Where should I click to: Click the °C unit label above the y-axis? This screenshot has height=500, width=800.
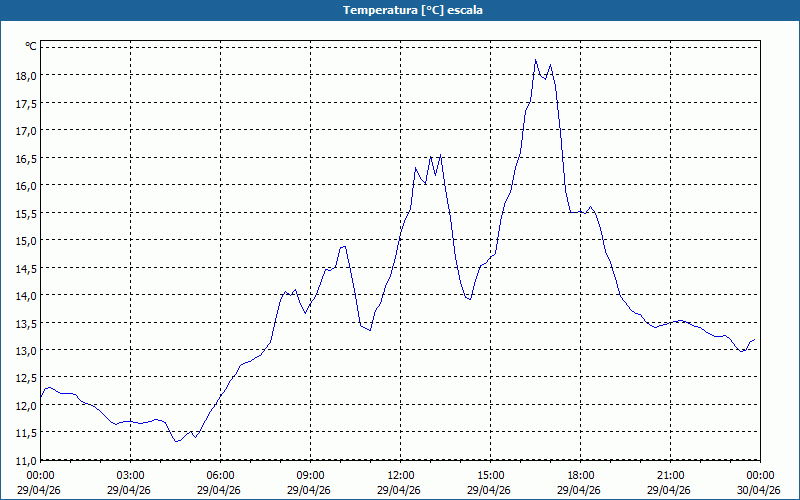[31, 47]
